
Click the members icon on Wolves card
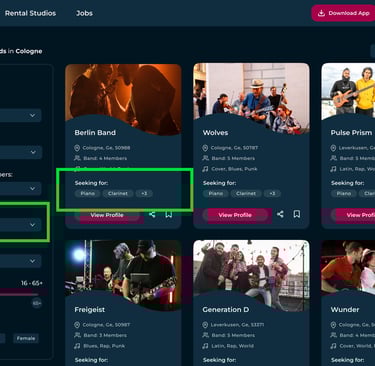[x=205, y=158]
